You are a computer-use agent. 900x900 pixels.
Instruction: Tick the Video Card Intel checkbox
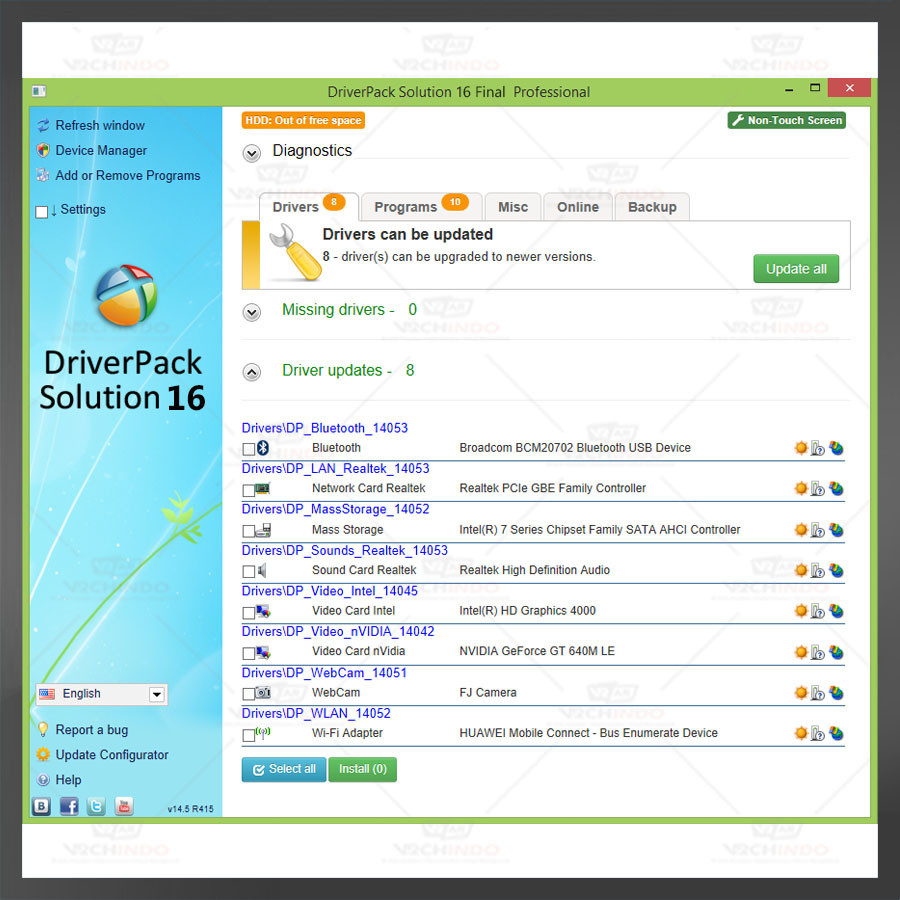(249, 612)
